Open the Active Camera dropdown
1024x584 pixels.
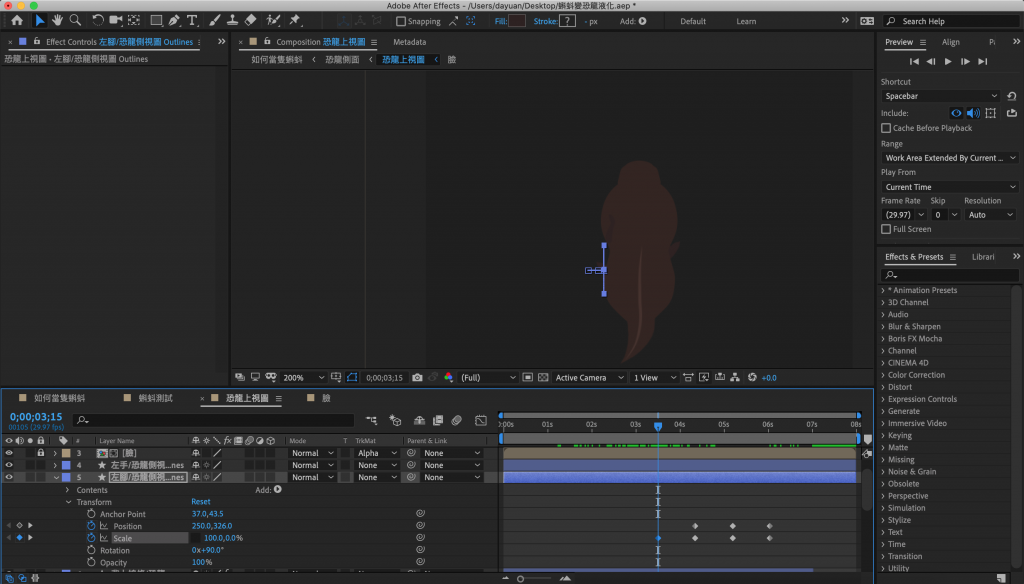coord(588,378)
